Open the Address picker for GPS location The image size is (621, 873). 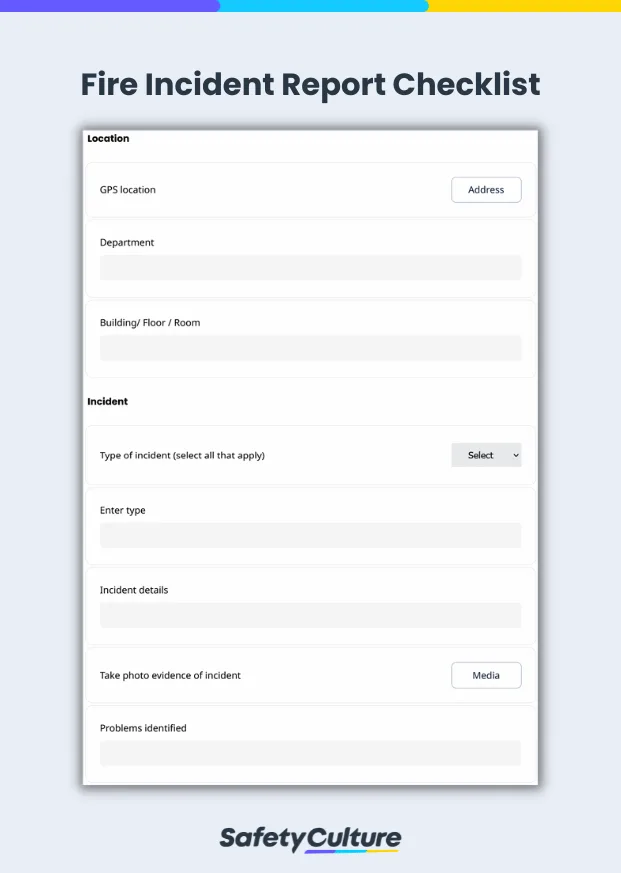pyautogui.click(x=486, y=190)
